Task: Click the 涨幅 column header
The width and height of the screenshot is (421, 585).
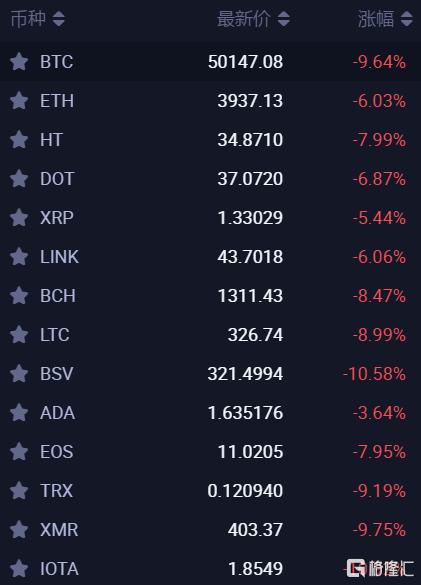Action: pyautogui.click(x=376, y=19)
